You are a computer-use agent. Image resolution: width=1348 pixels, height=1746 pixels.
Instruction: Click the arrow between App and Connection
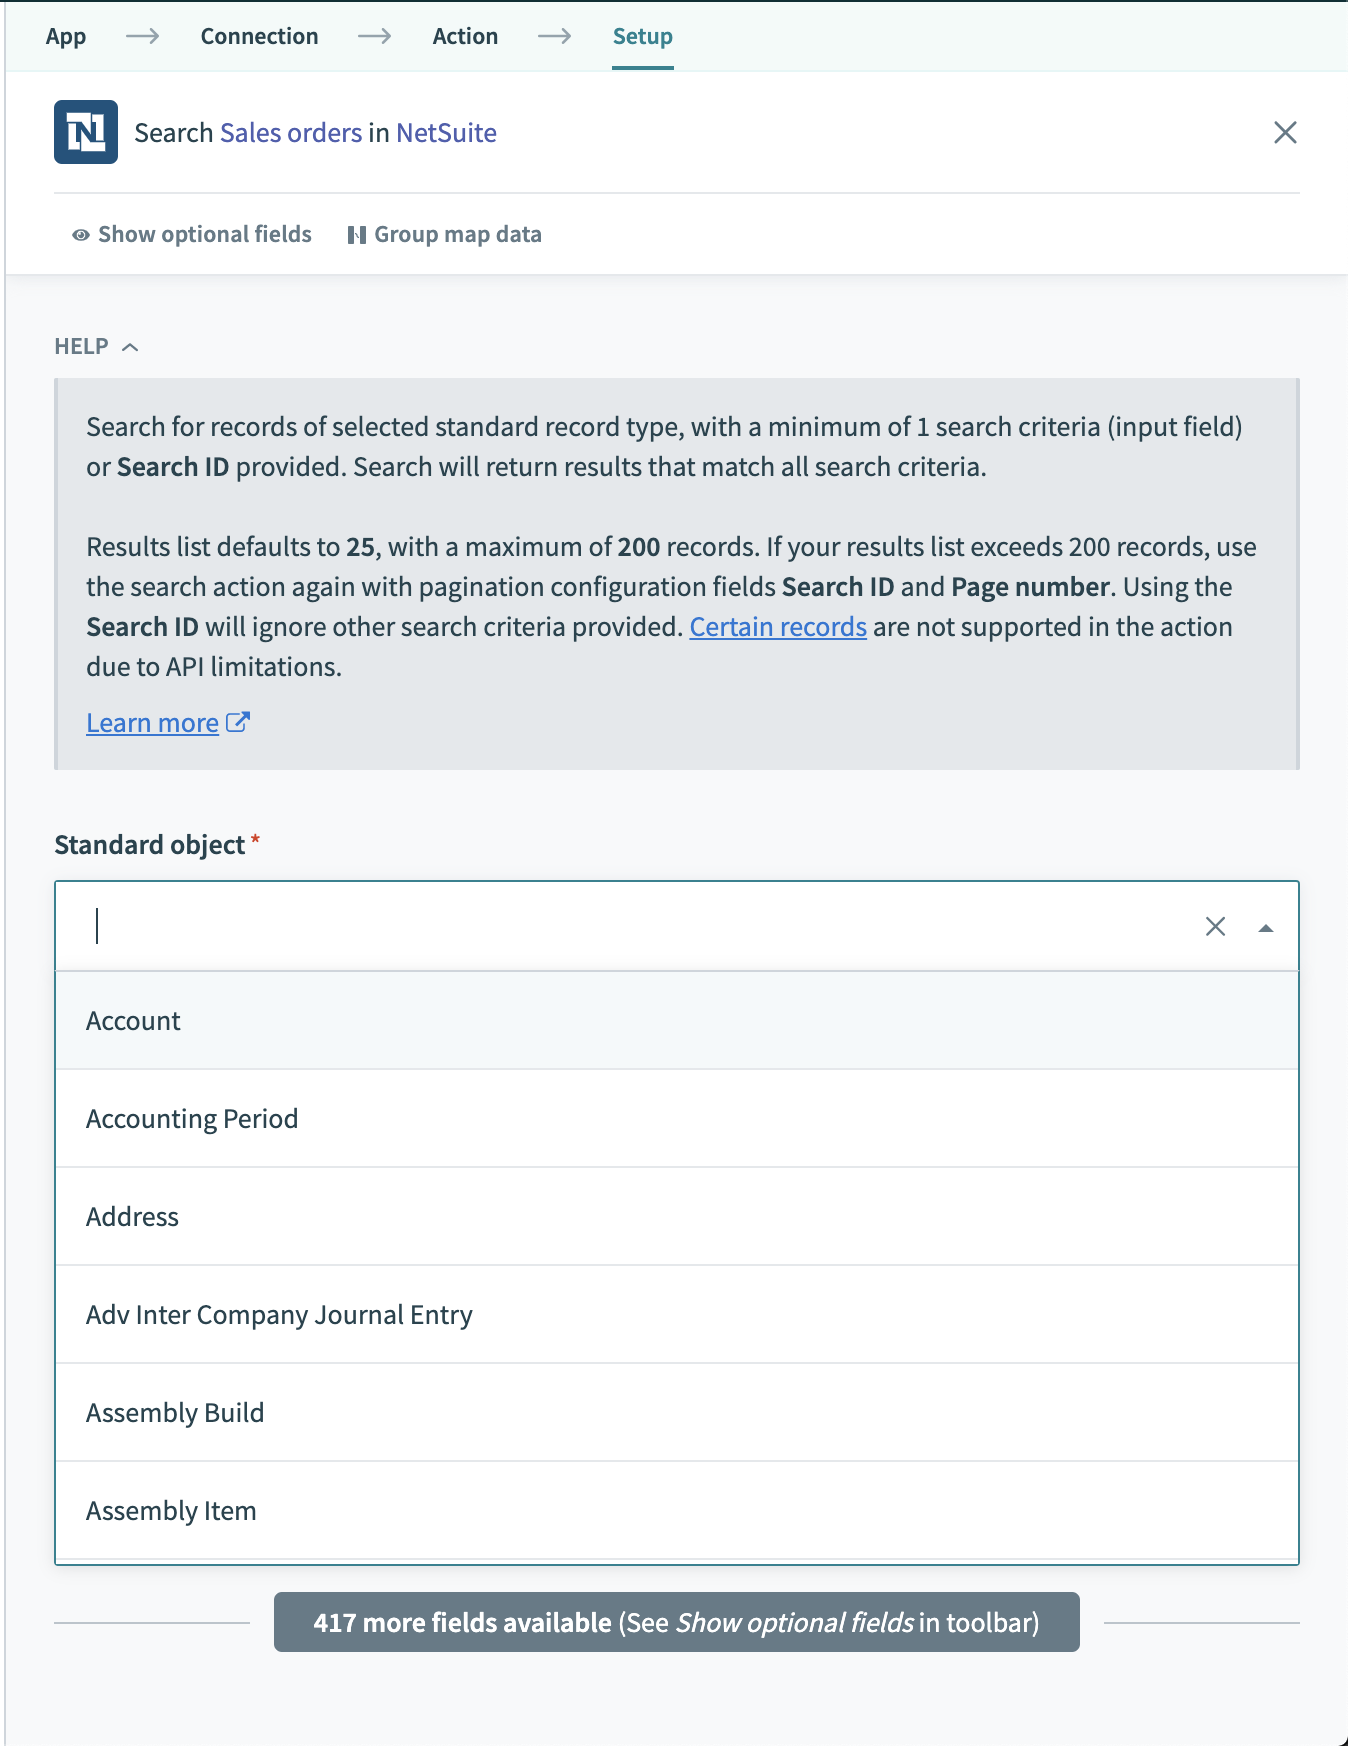[141, 36]
